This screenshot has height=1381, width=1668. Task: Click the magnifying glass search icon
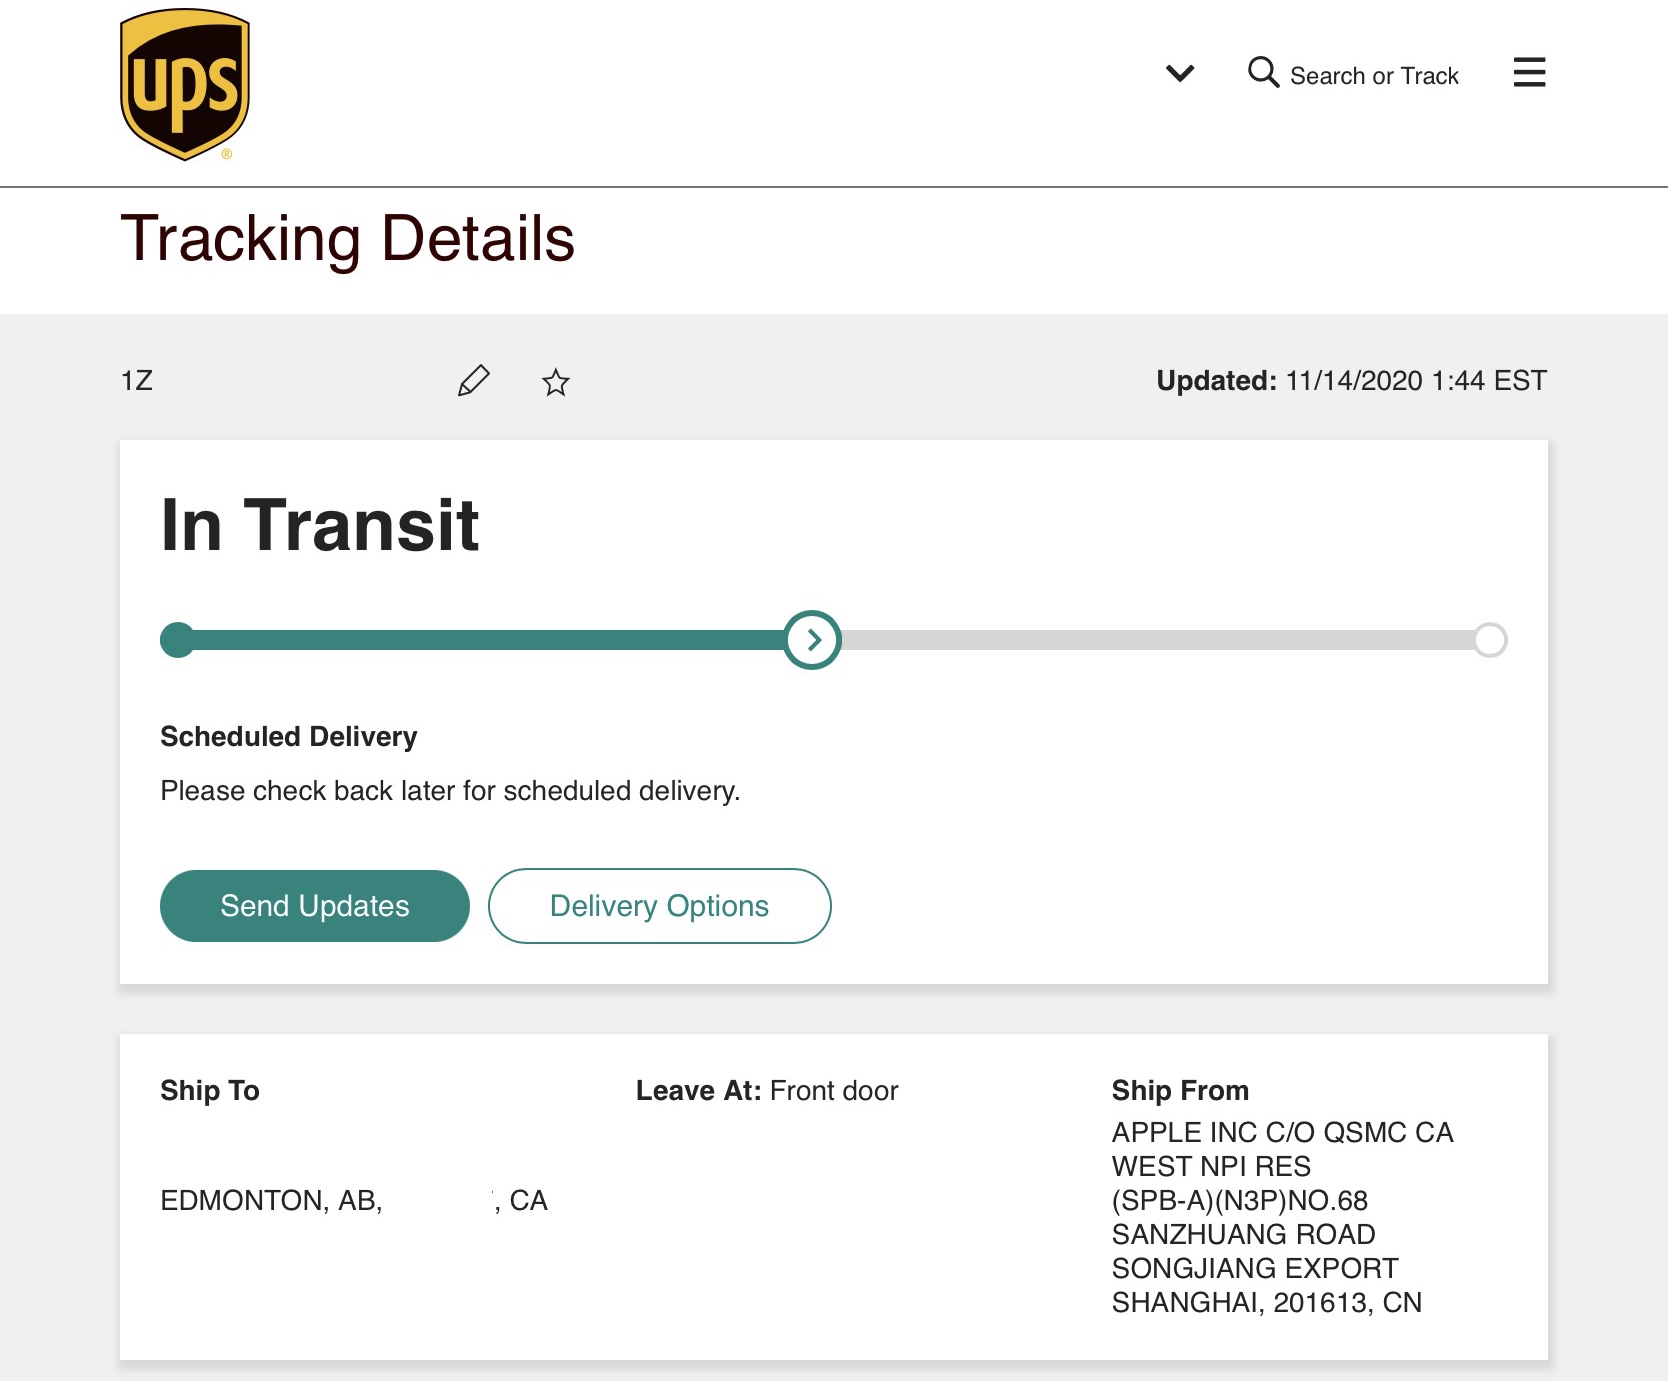click(x=1263, y=72)
